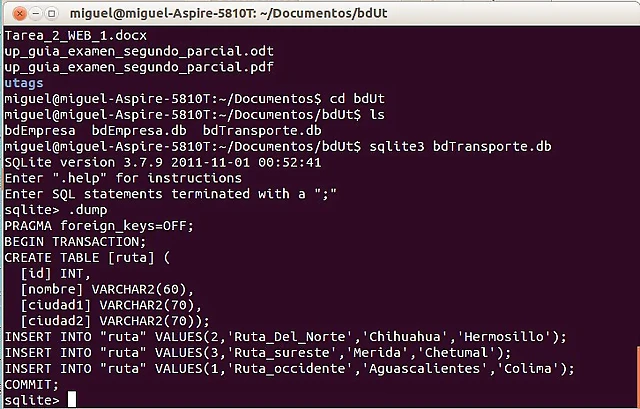Close the terminal window
640x409 pixels.
tap(19, 14)
